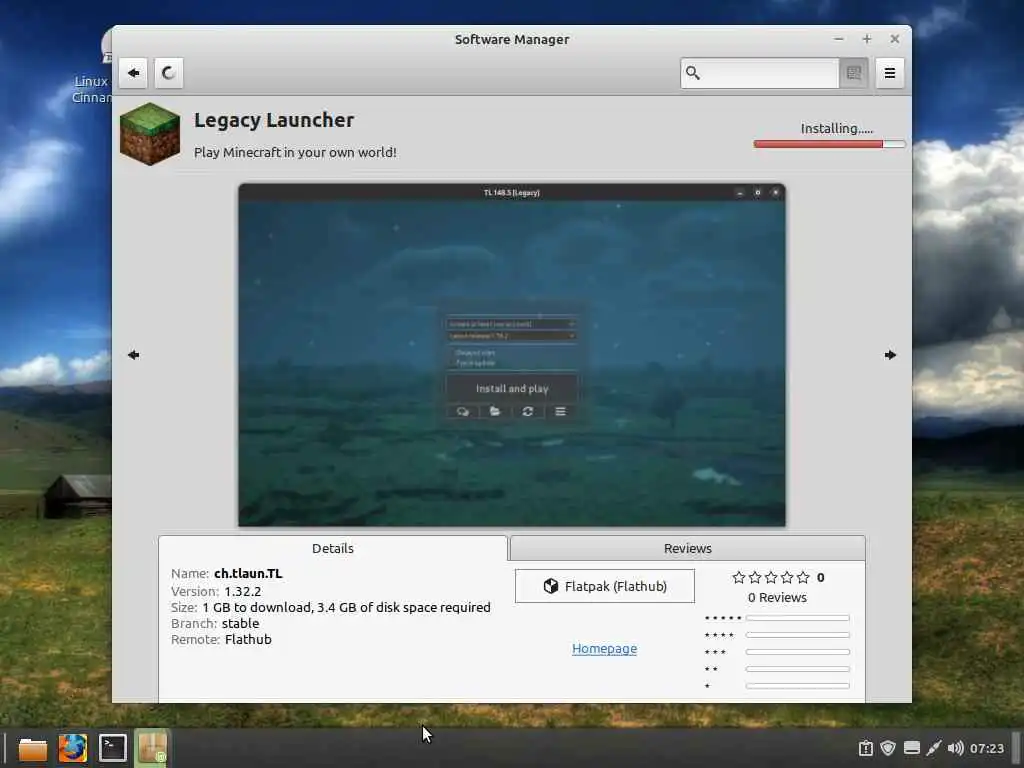Image resolution: width=1024 pixels, height=768 pixels.
Task: Click the one-star rating bar
Action: (x=797, y=686)
